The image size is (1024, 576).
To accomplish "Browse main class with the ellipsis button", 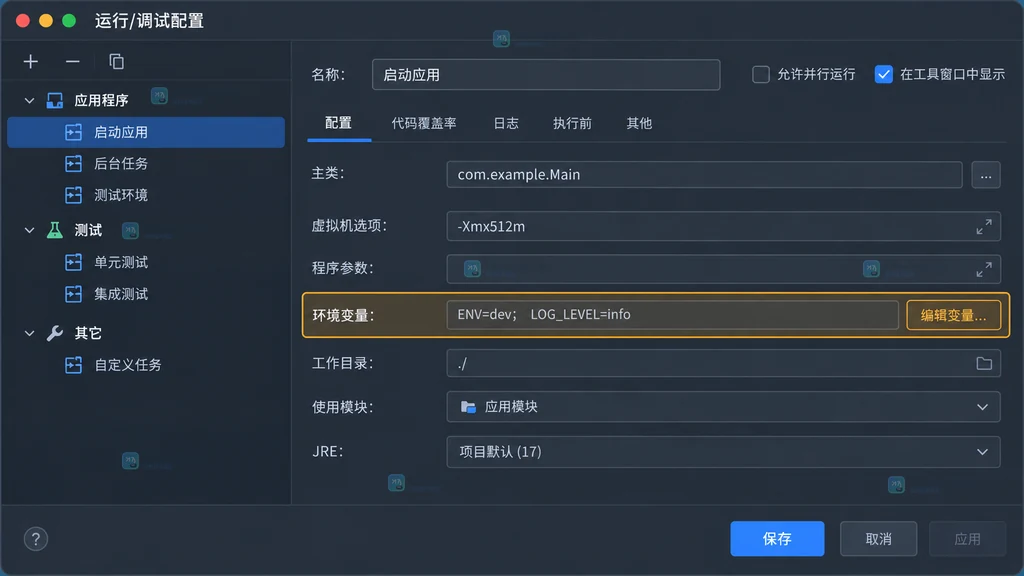I will [985, 175].
